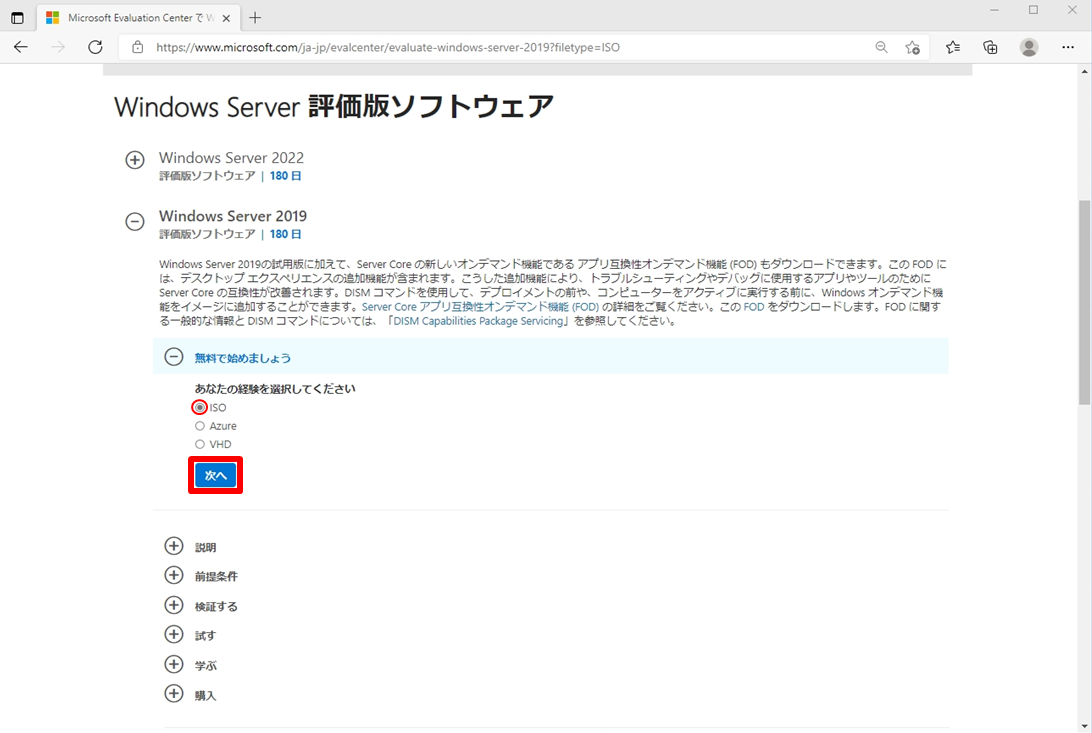The image size is (1092, 733).
Task: View site information lock icon
Action: [138, 47]
